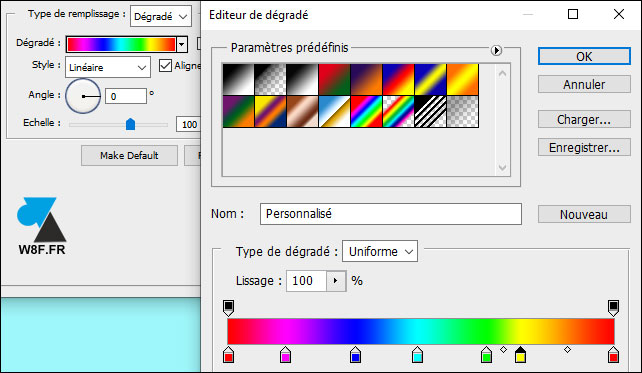Image resolution: width=642 pixels, height=373 pixels.
Task: Open Type de dégradé Uniforme dropdown
Action: (380, 251)
